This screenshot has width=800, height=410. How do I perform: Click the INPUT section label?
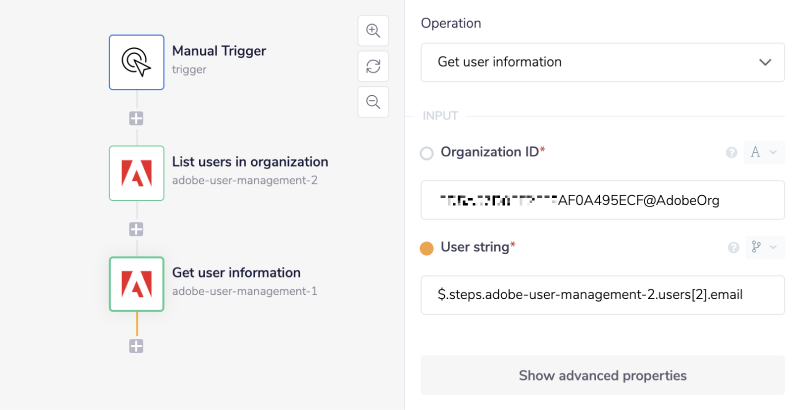[x=440, y=116]
